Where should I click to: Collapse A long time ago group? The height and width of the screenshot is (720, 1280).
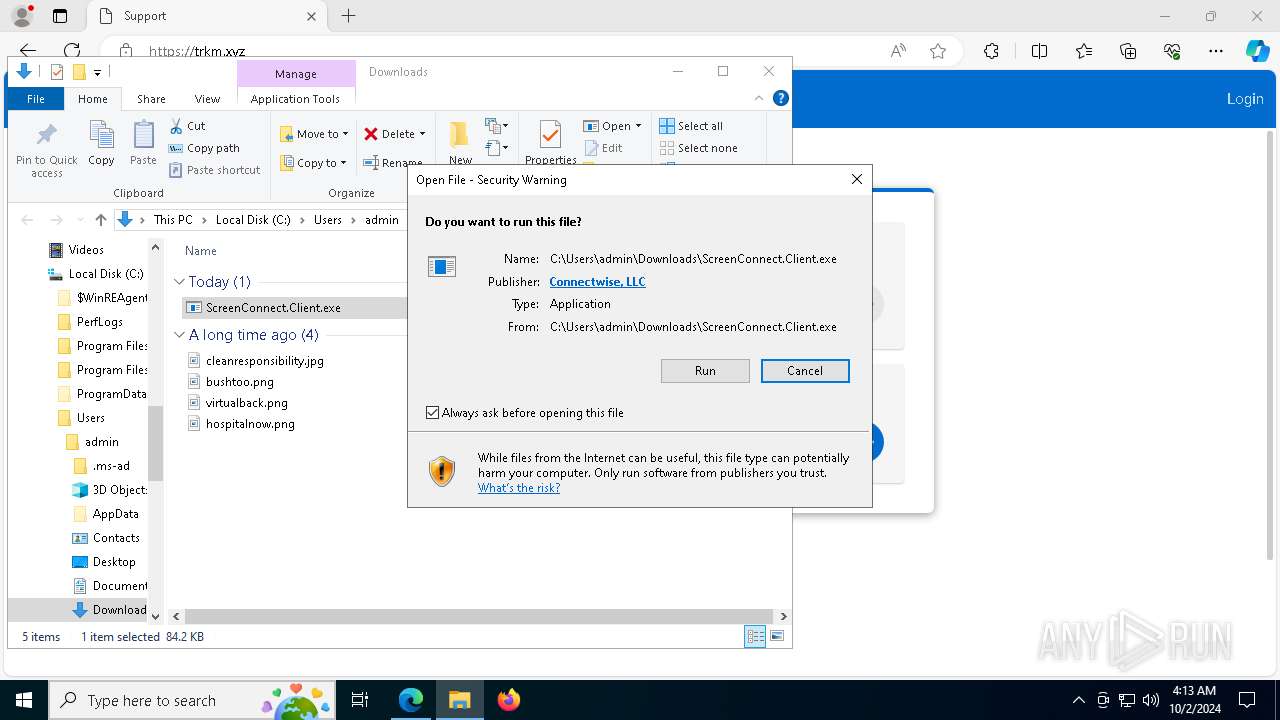tap(180, 335)
